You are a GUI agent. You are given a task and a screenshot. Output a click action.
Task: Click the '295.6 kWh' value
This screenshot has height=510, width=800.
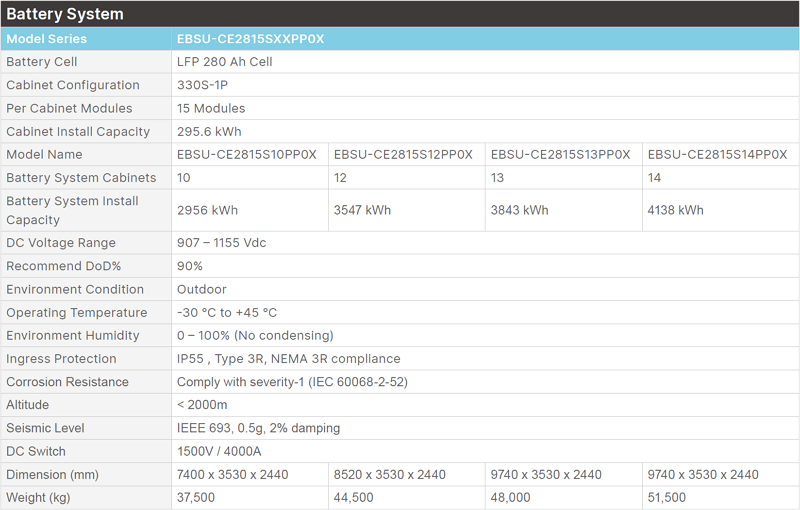tap(209, 132)
